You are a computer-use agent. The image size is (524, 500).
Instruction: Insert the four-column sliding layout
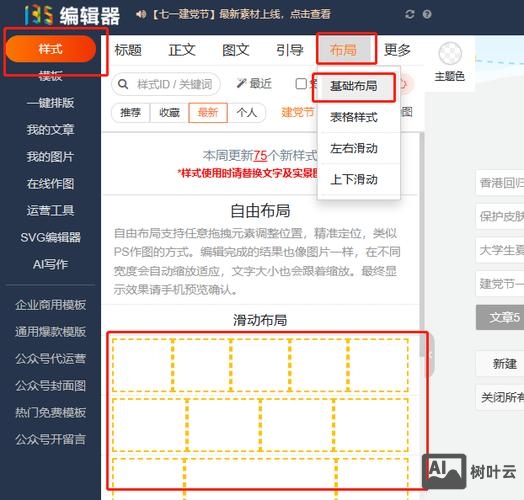(x=260, y=425)
